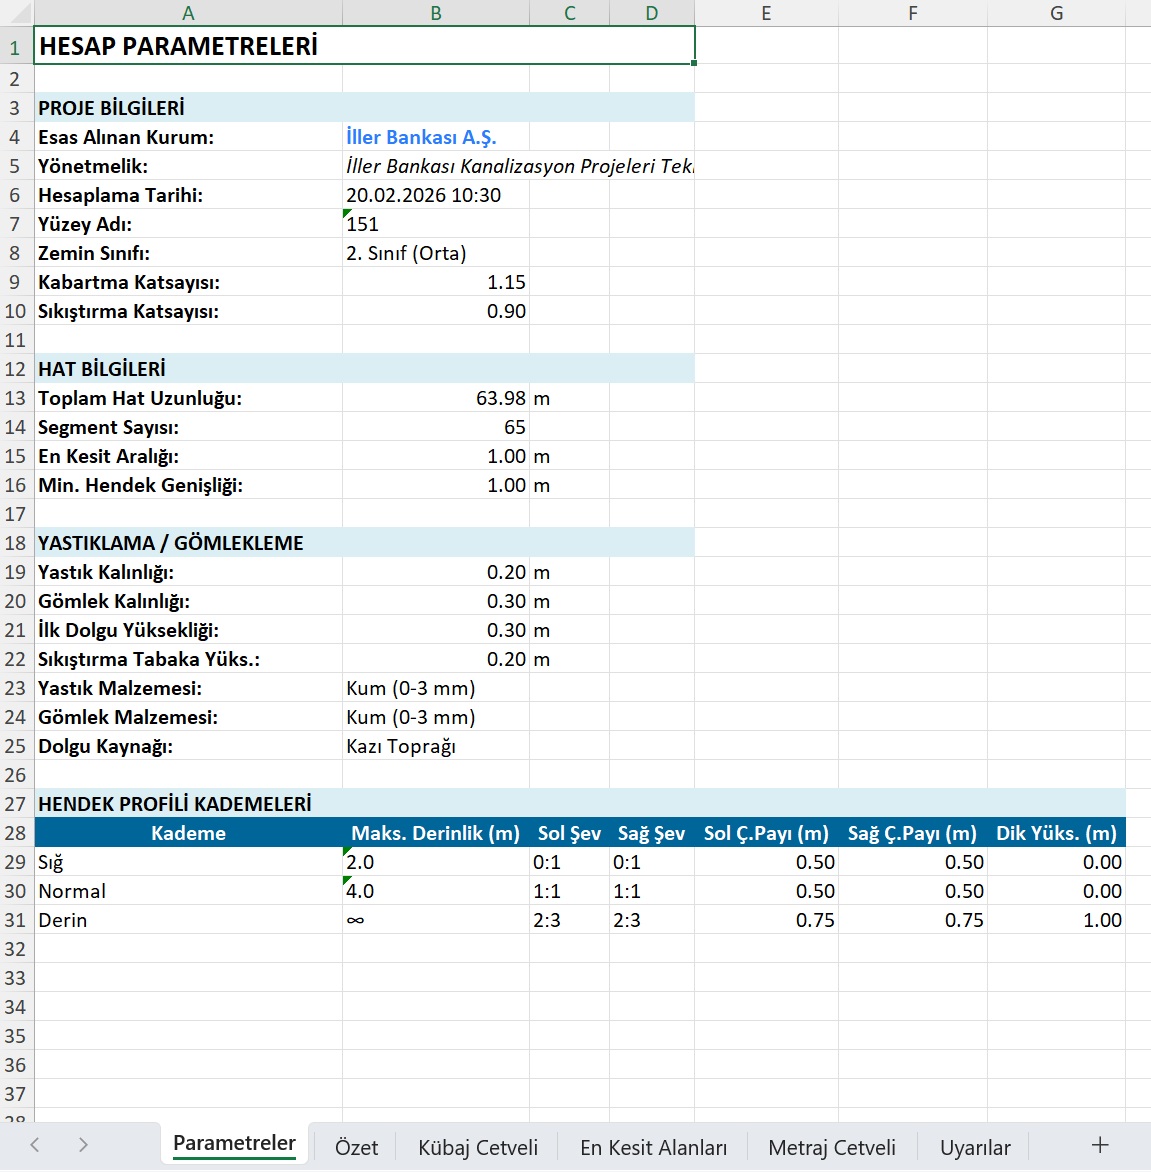Select row 1 header
Screen dimensions: 1151x1172
(x=16, y=46)
